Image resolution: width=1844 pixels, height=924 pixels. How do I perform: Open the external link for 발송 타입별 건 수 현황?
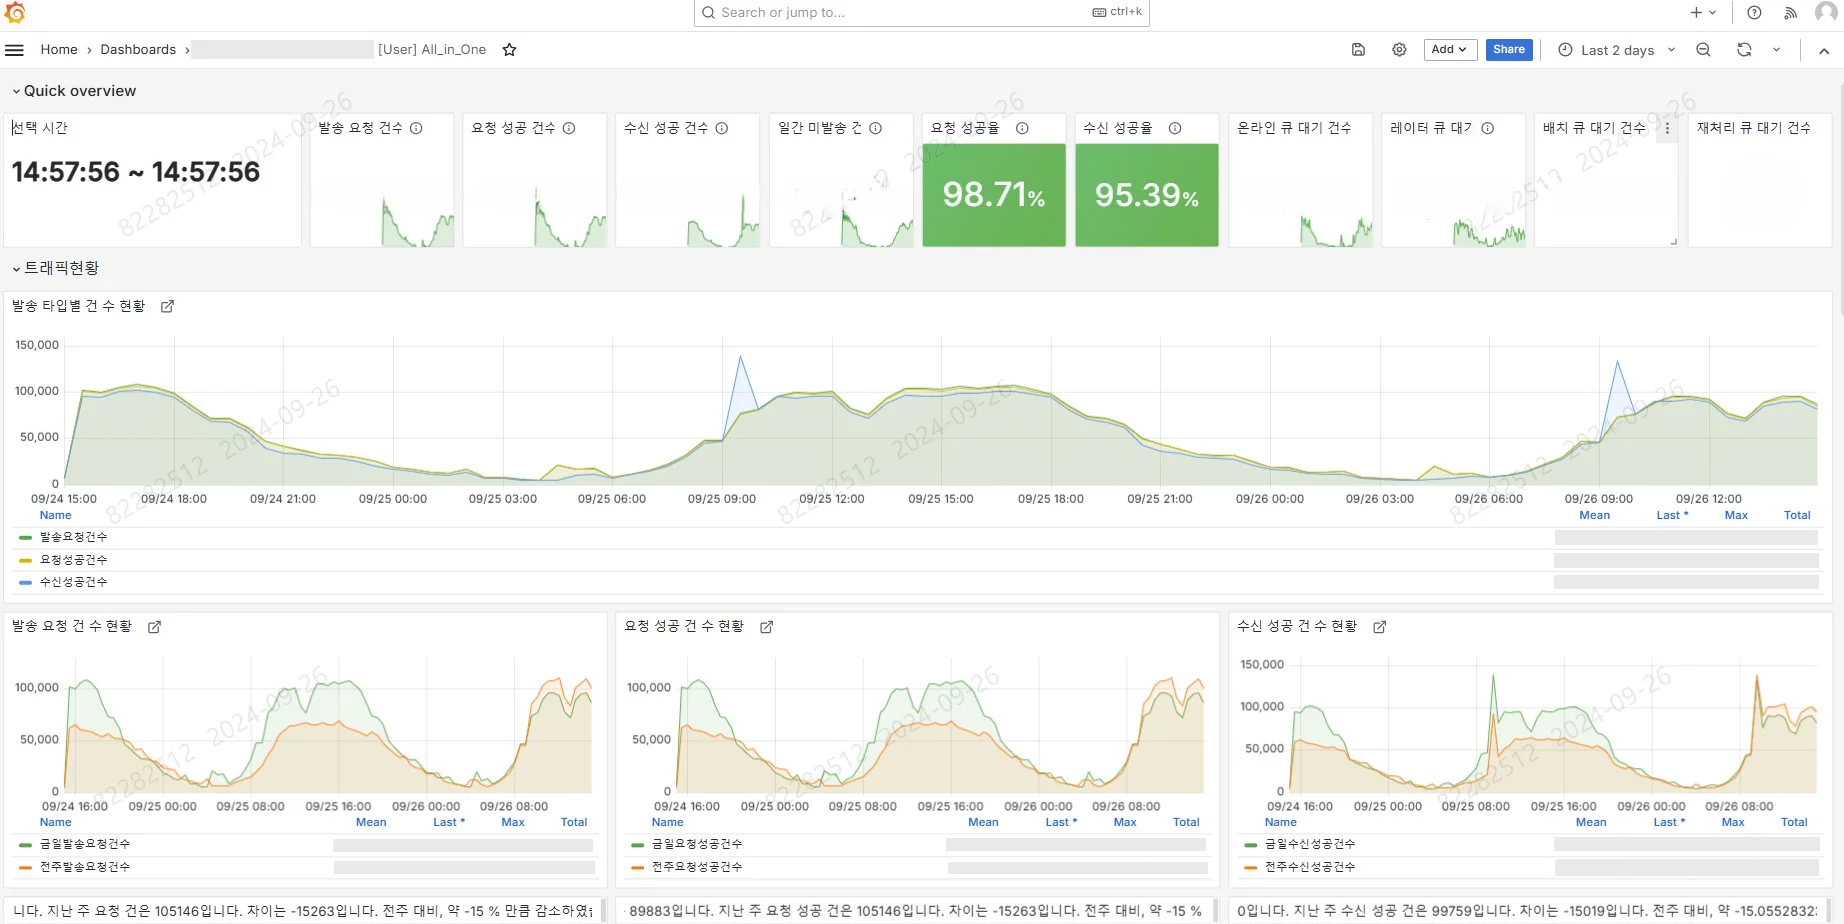click(x=167, y=306)
